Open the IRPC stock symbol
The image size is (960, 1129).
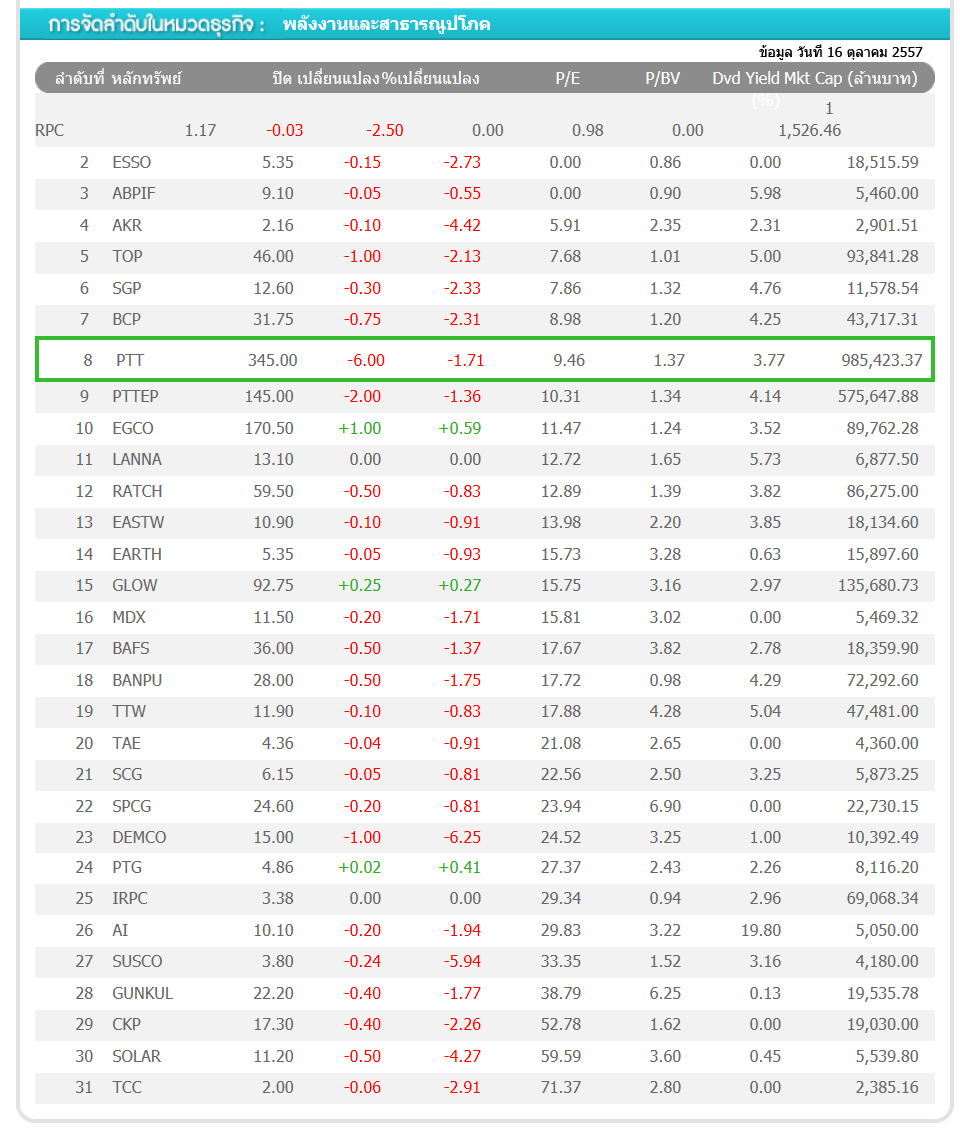(x=130, y=898)
